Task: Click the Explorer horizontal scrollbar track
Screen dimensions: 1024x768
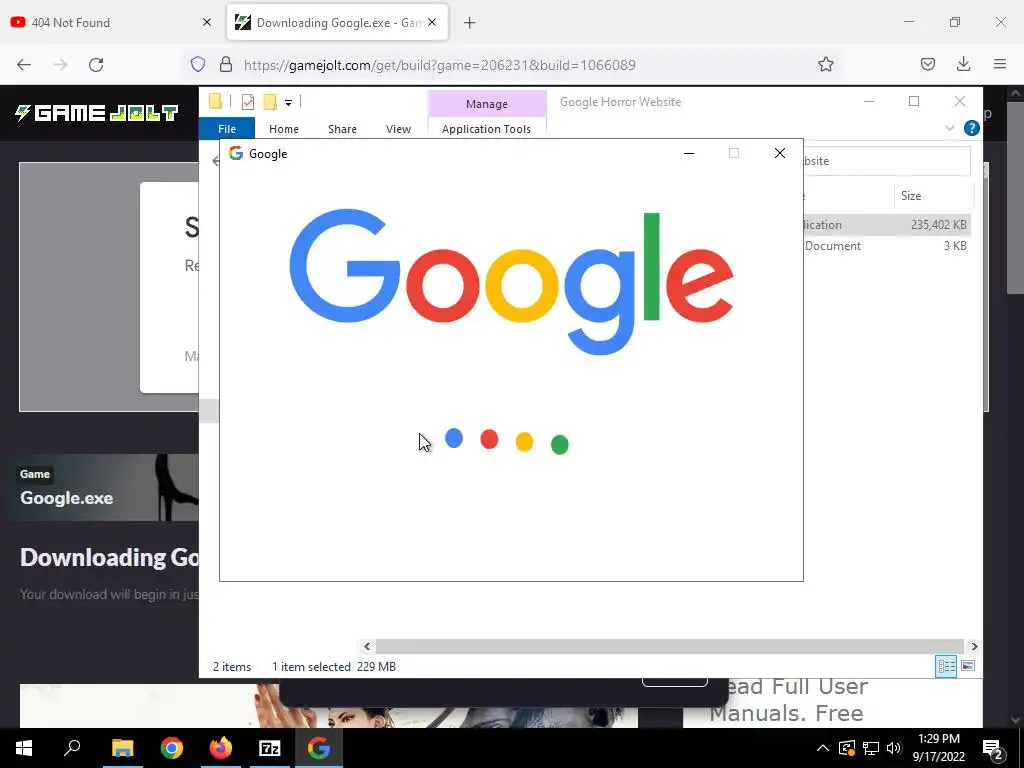Action: point(670,646)
